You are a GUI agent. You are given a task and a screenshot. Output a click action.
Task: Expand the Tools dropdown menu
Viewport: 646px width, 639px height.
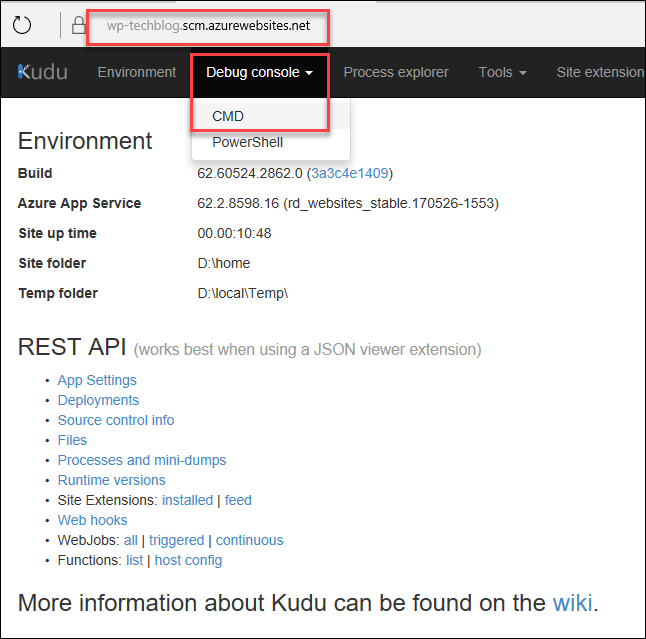pyautogui.click(x=502, y=72)
